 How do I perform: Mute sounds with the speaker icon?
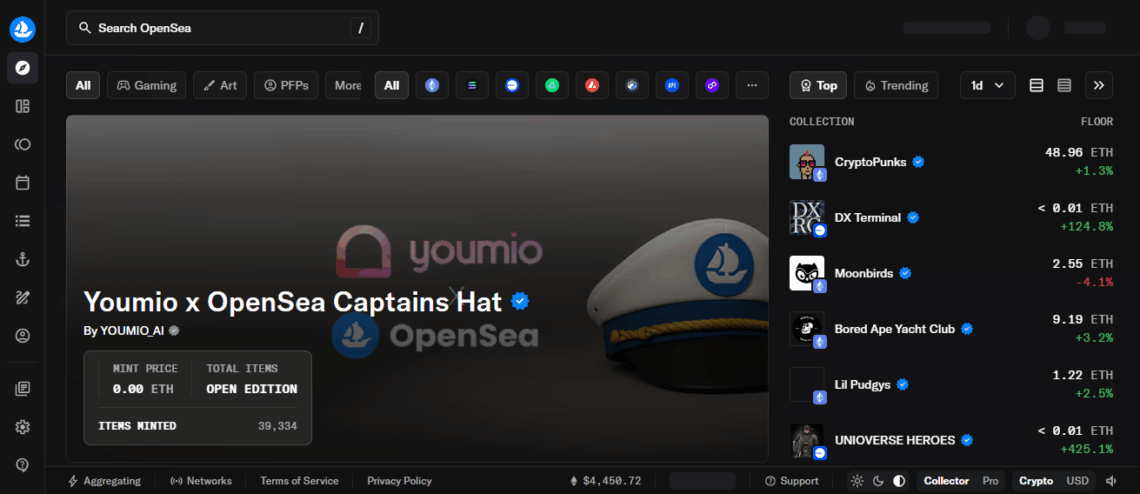click(1110, 481)
